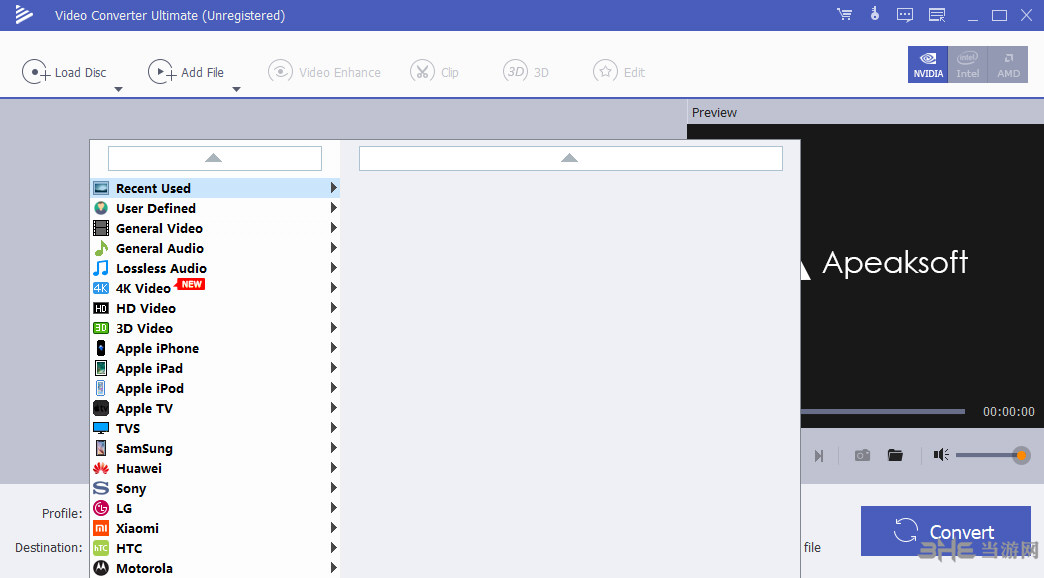Skip to next frame in preview
Image resolution: width=1044 pixels, height=578 pixels.
pyautogui.click(x=818, y=456)
